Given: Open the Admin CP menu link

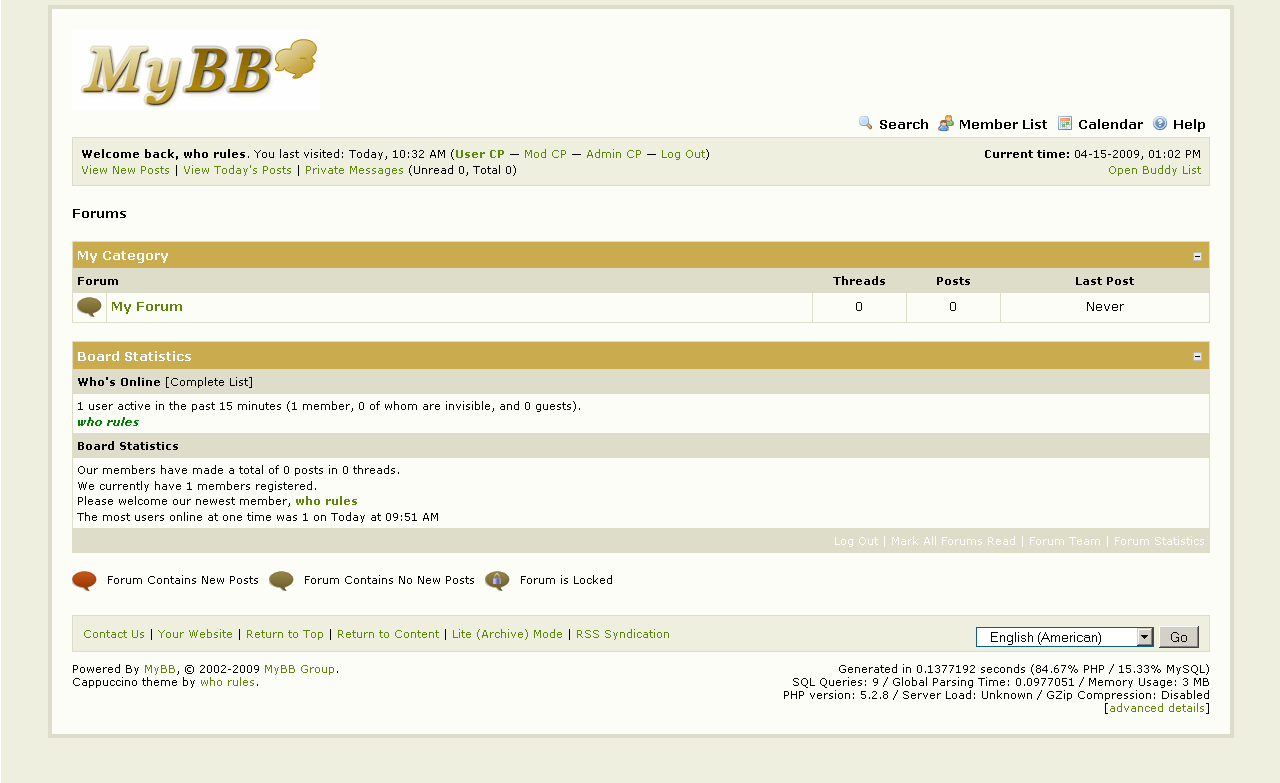Looking at the screenshot, I should pos(614,154).
